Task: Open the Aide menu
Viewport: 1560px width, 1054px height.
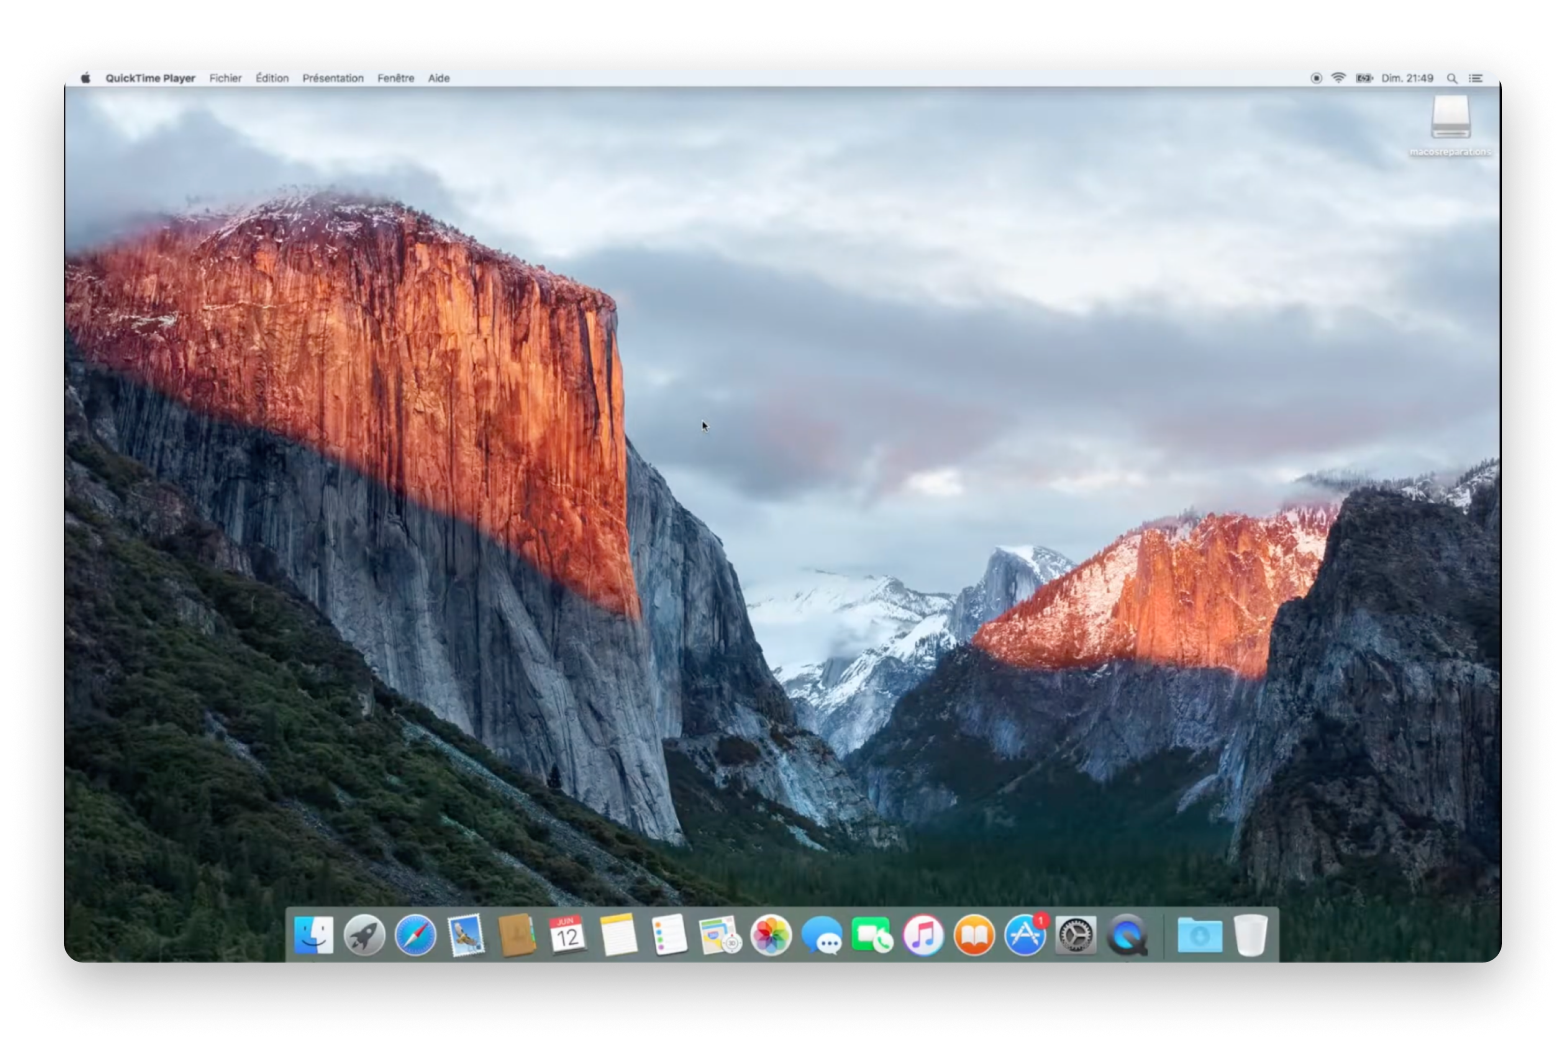Action: click(x=439, y=78)
